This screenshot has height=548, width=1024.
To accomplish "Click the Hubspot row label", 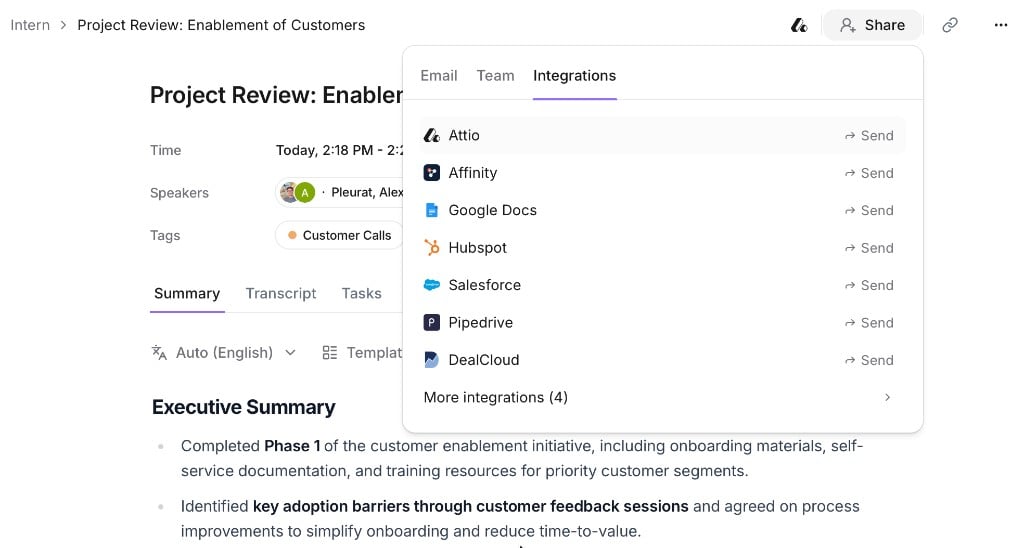I will (477, 248).
